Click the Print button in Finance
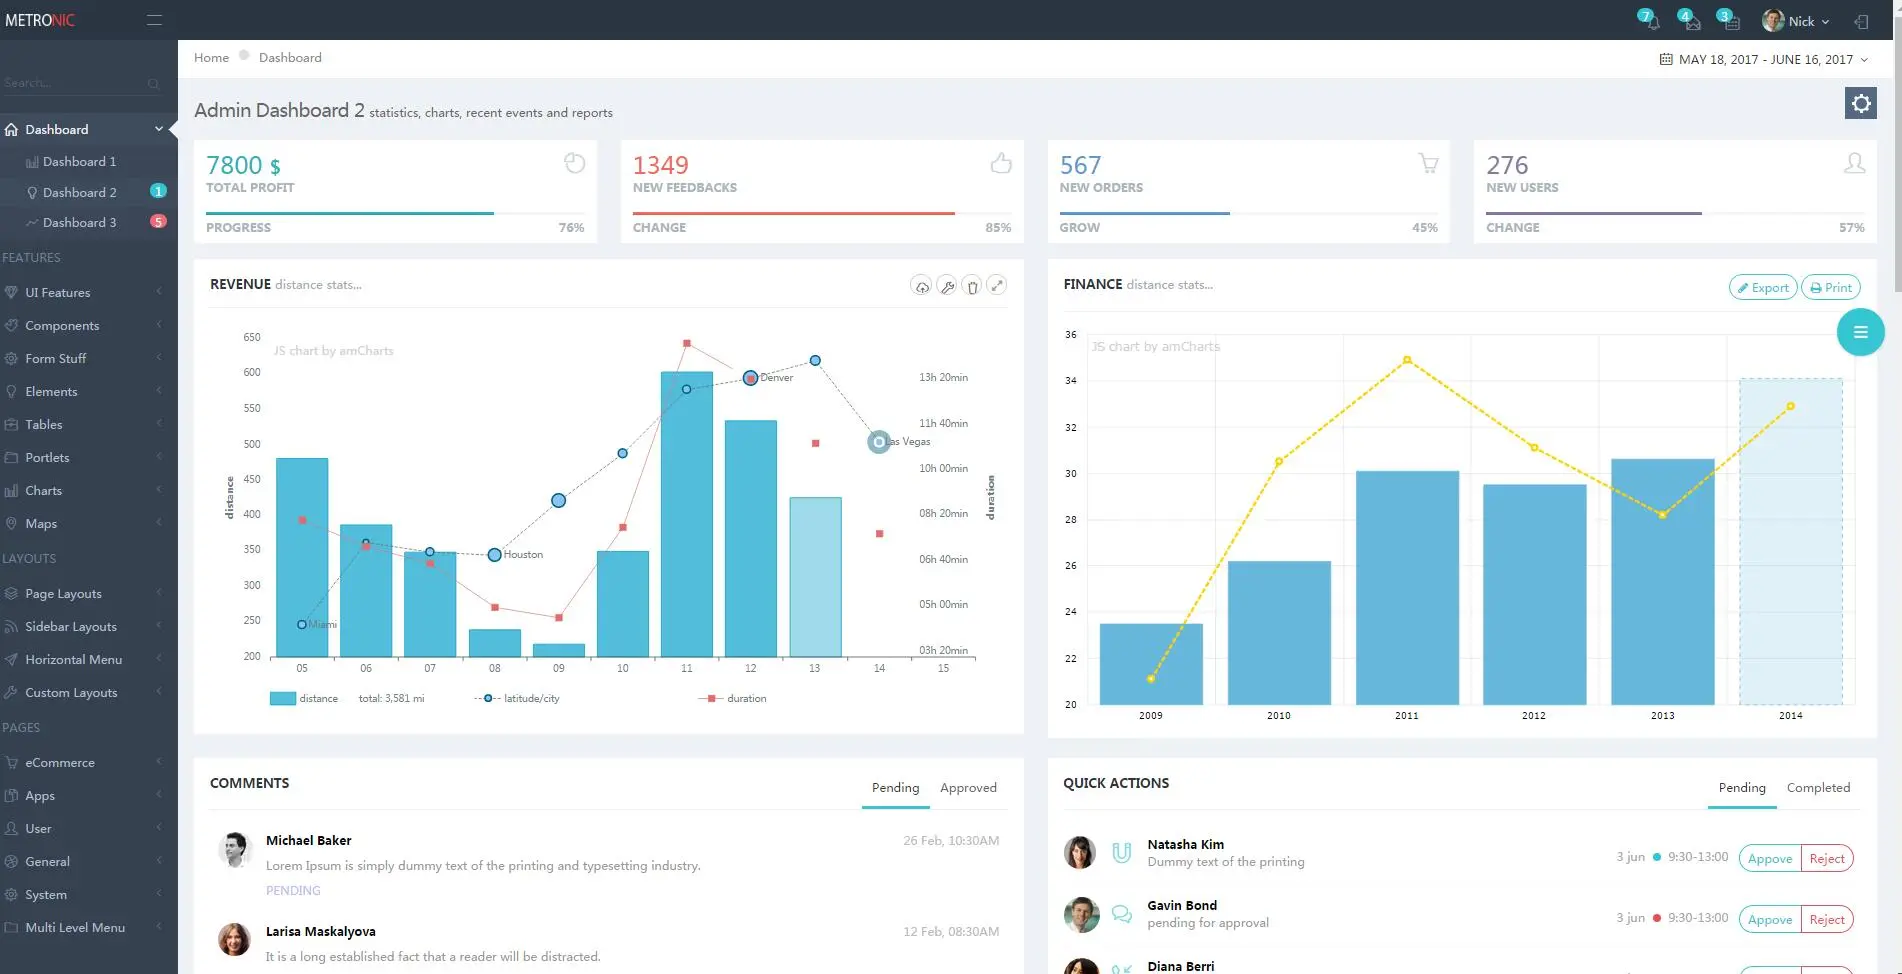The width and height of the screenshot is (1902, 974). coord(1831,287)
